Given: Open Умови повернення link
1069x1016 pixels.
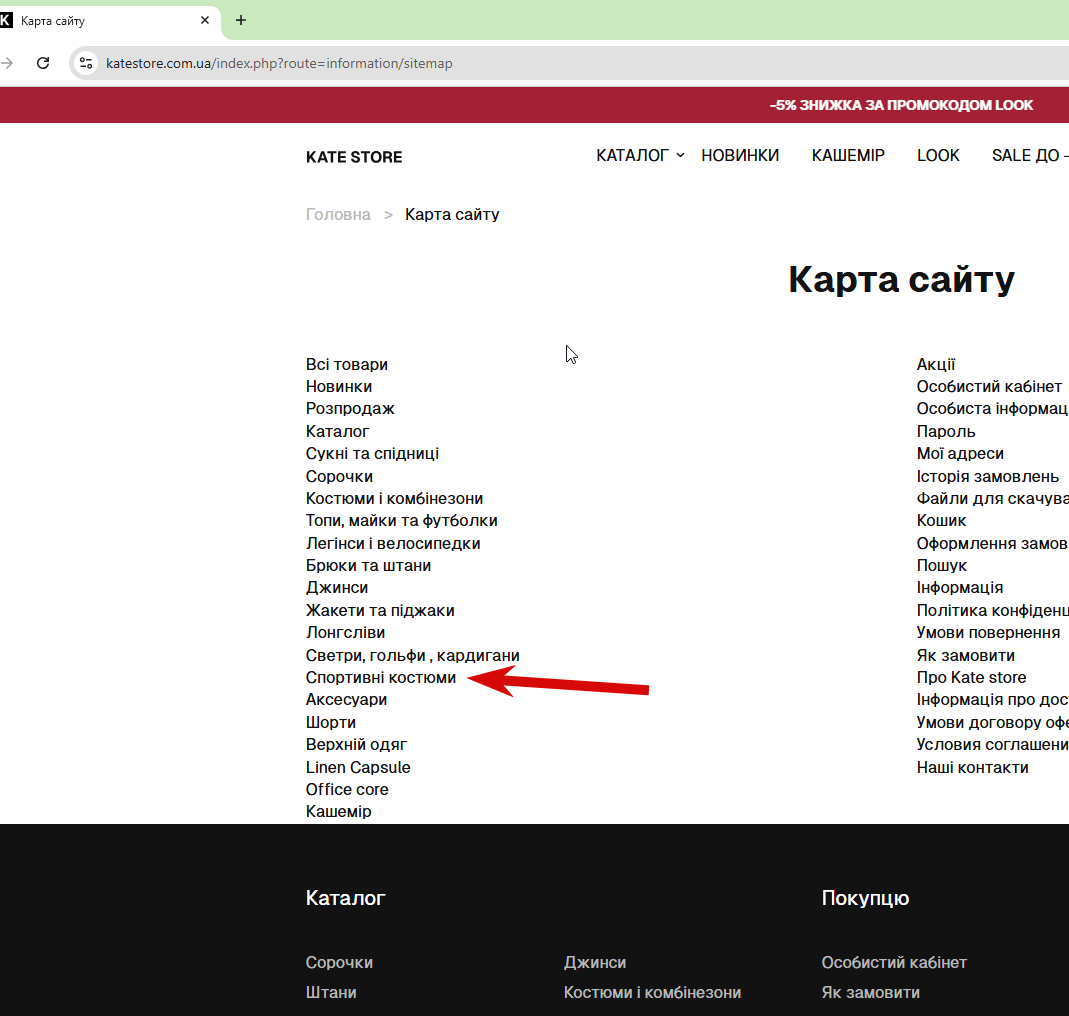Looking at the screenshot, I should (x=988, y=633).
